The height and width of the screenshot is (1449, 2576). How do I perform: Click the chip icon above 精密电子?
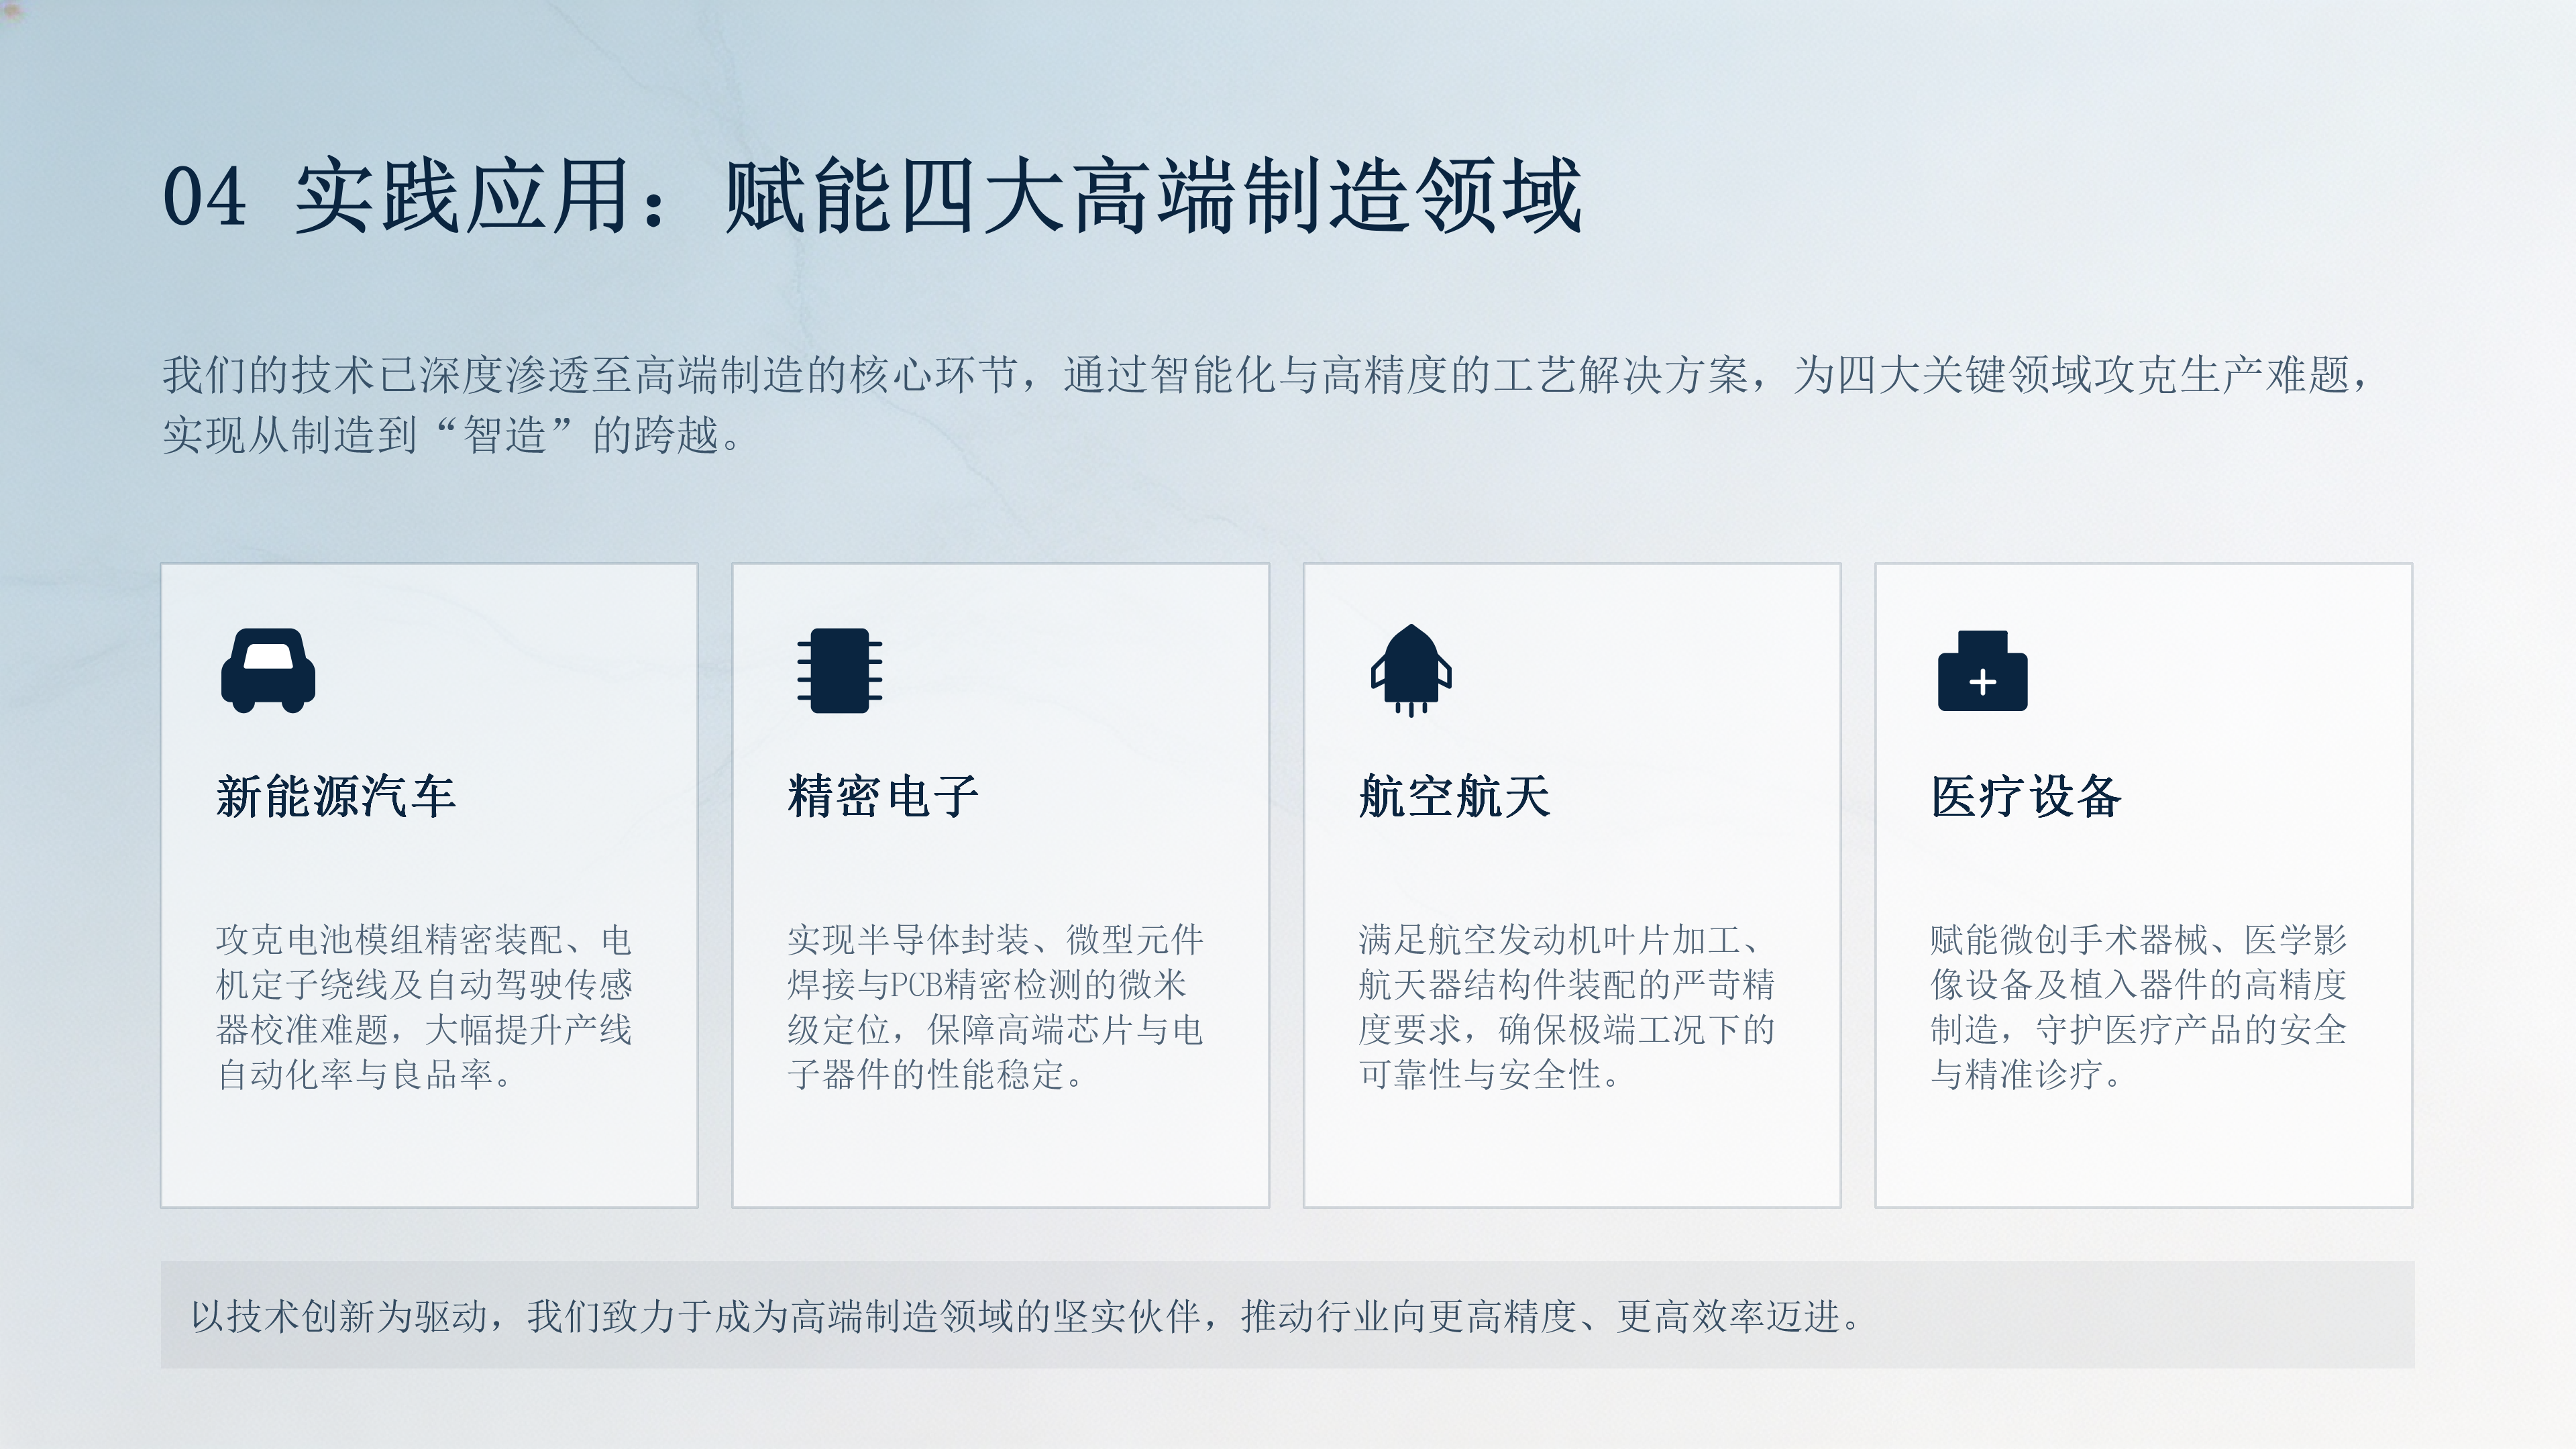coord(840,670)
